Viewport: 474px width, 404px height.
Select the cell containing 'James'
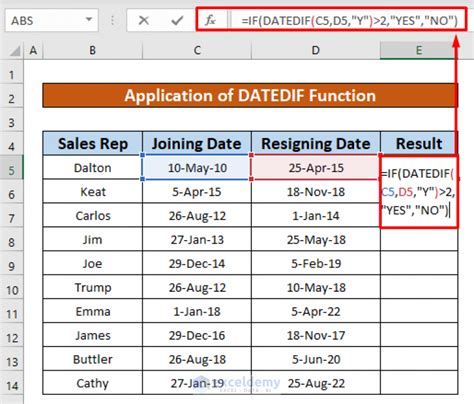pos(93,335)
